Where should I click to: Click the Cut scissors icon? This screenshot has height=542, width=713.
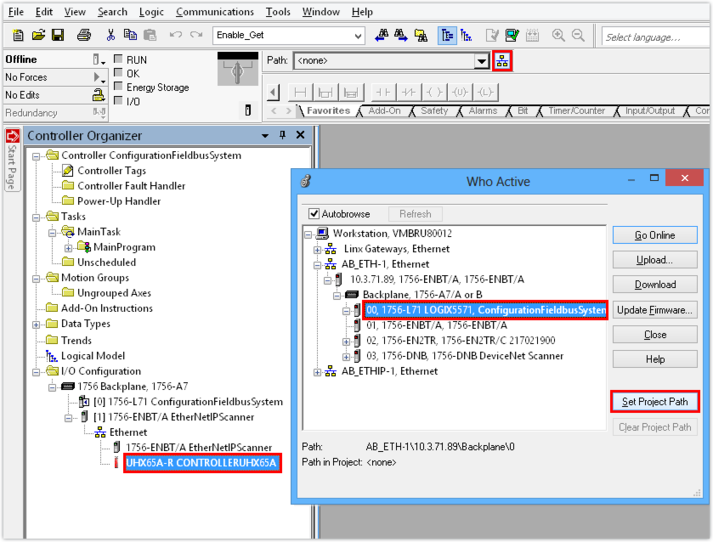(x=108, y=36)
